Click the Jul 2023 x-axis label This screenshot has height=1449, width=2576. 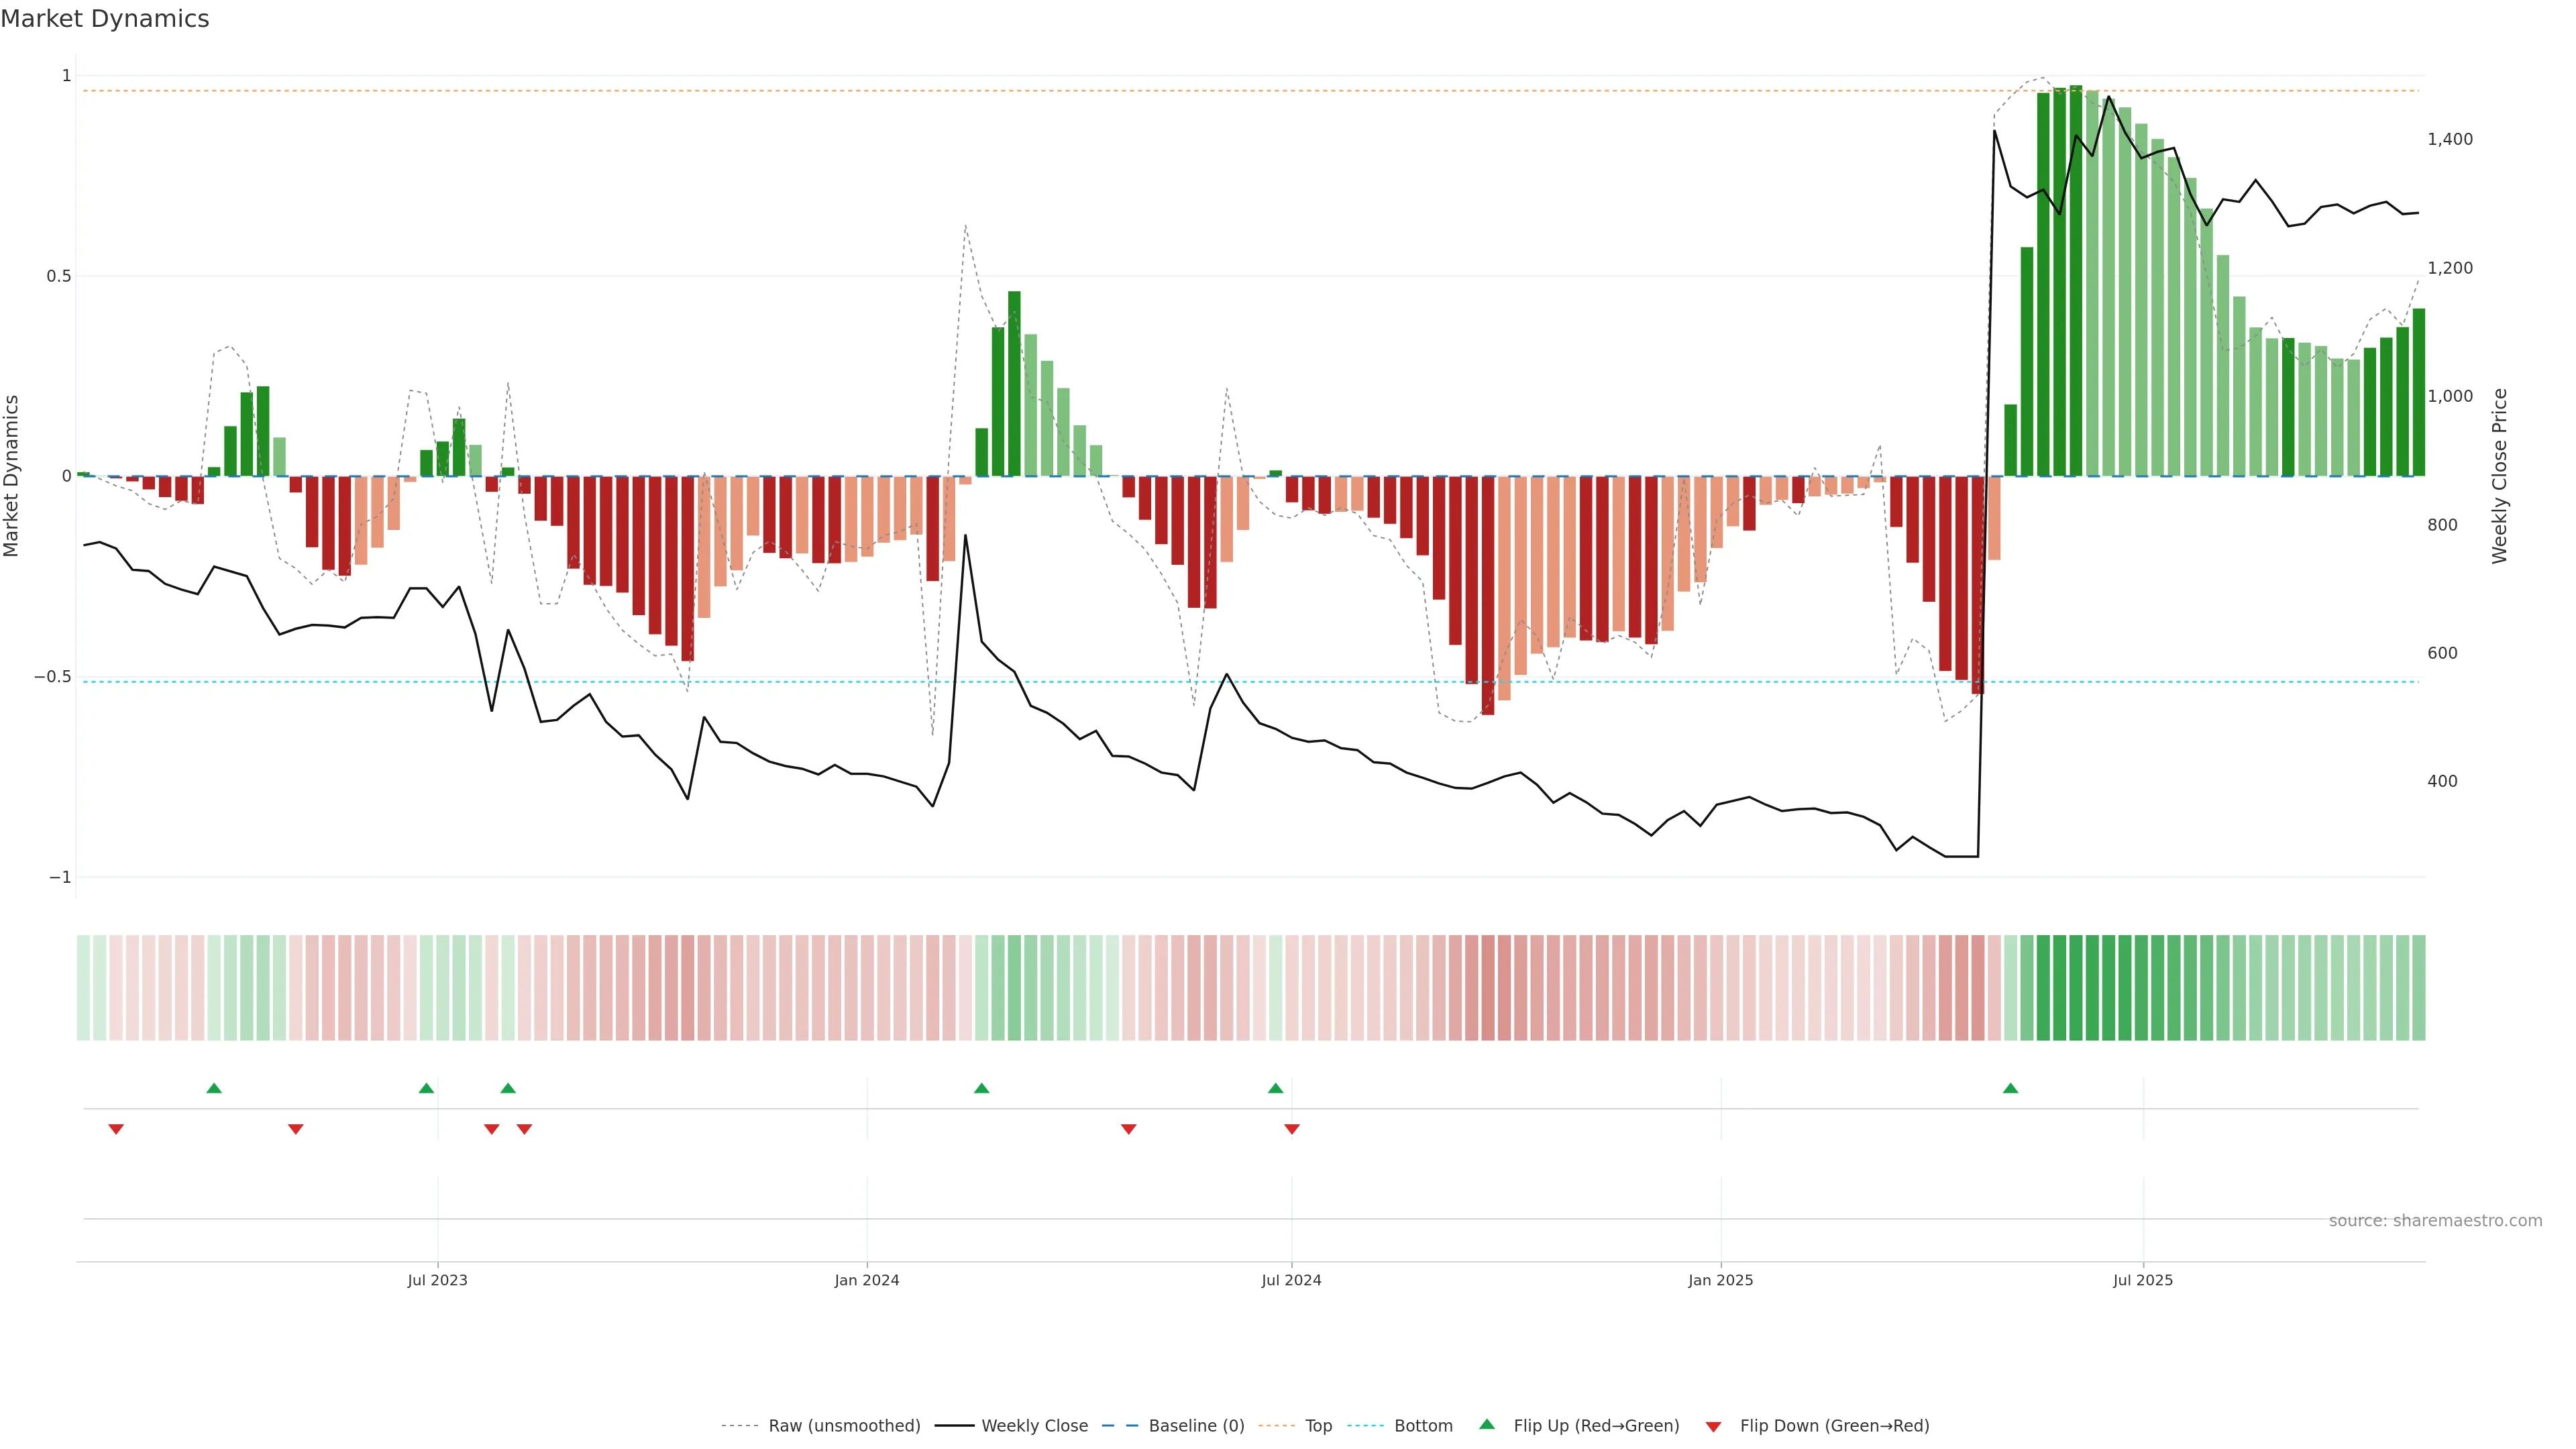click(437, 1280)
